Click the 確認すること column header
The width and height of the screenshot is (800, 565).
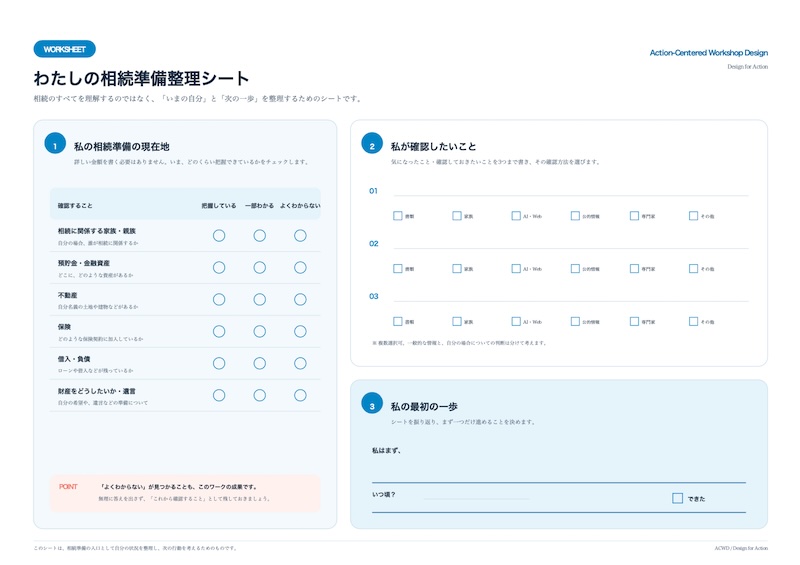(75, 206)
